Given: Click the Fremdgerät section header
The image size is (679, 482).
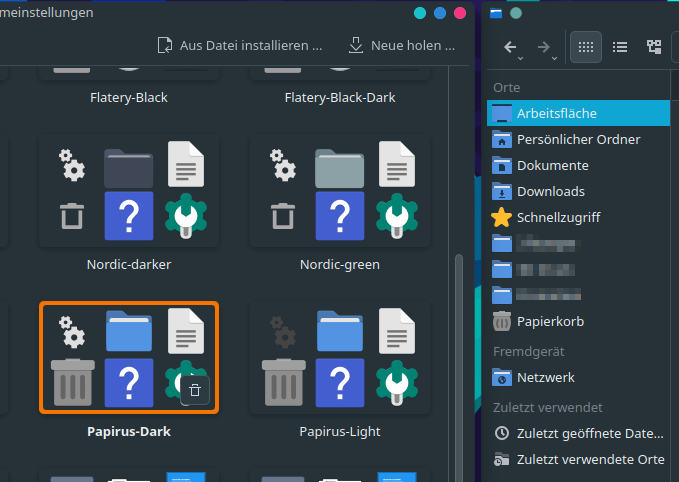Looking at the screenshot, I should [528, 352].
